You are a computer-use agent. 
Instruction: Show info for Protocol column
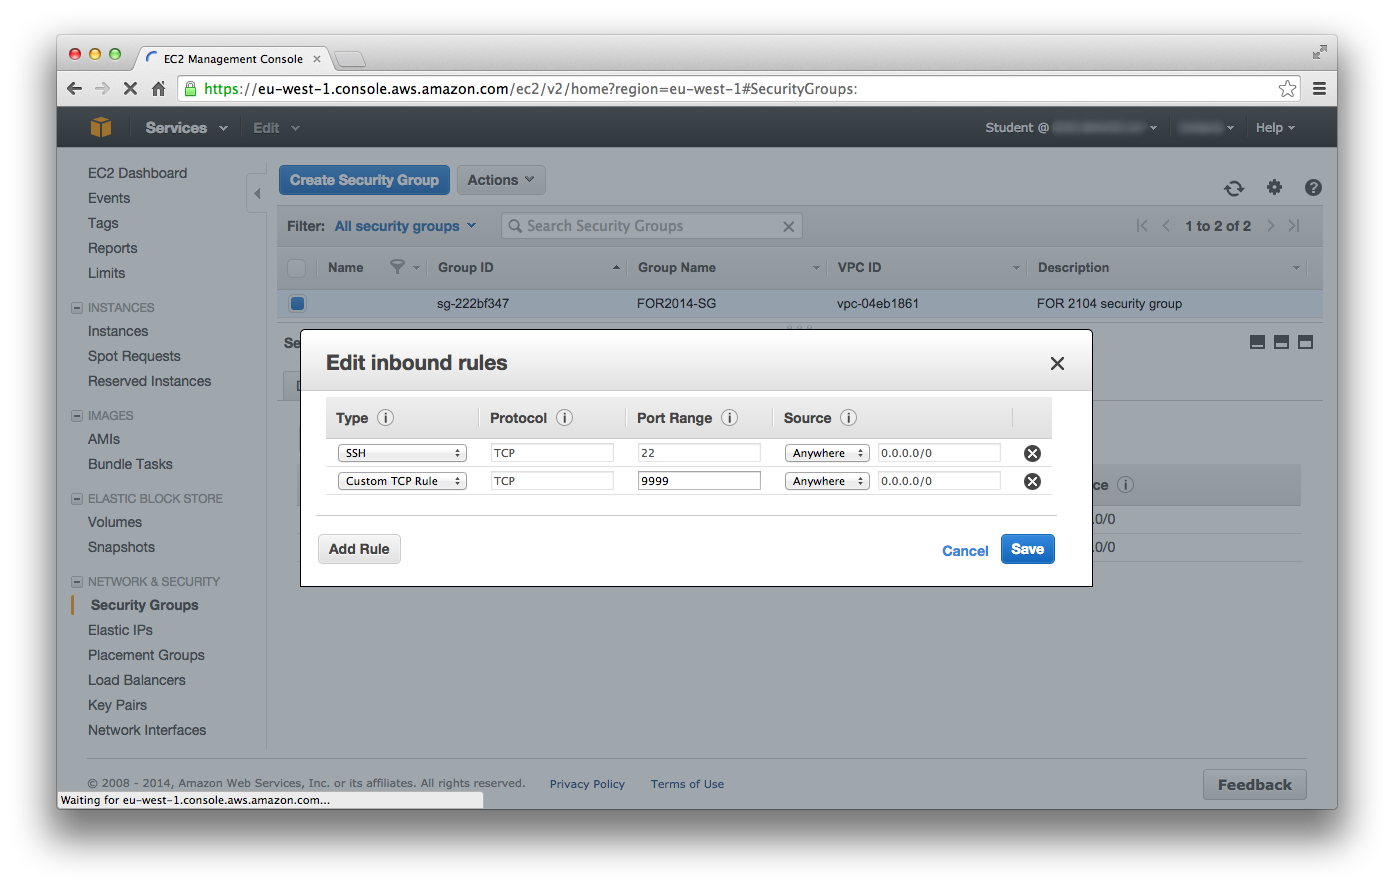564,418
